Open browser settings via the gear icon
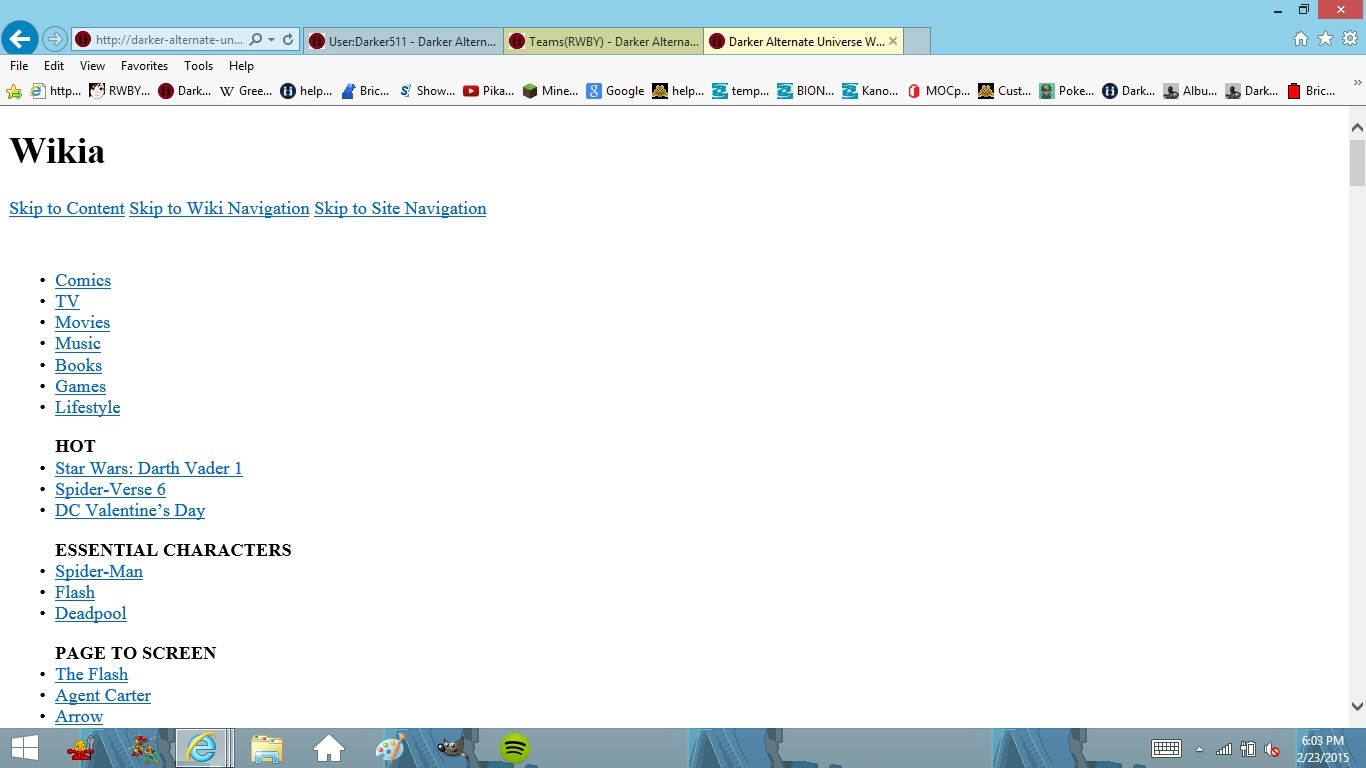1366x768 pixels. (1350, 37)
